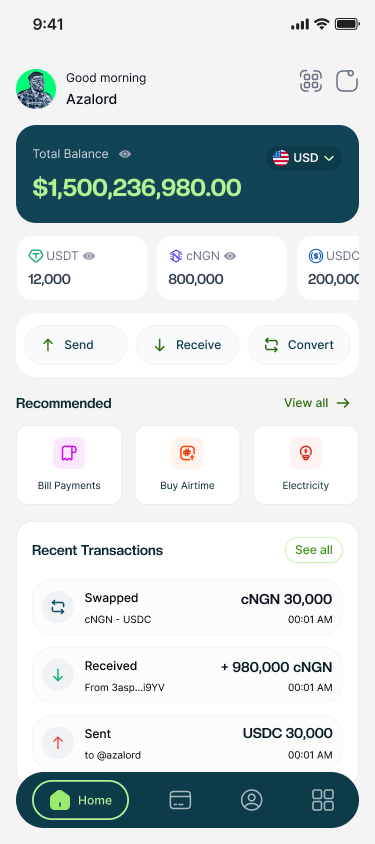Tap the Buy Airtime icon

187,453
